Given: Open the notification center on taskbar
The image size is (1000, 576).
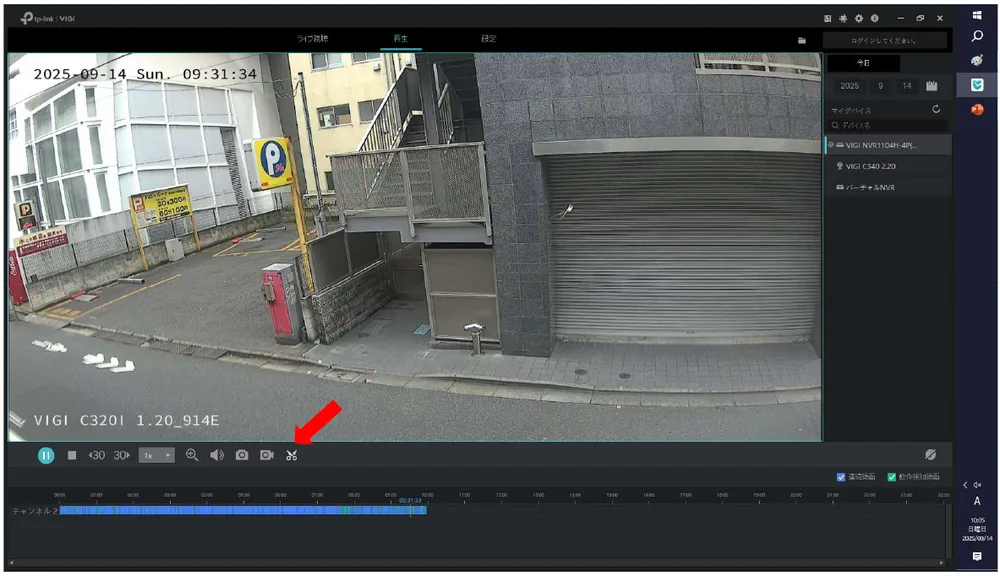Looking at the screenshot, I should click(977, 557).
